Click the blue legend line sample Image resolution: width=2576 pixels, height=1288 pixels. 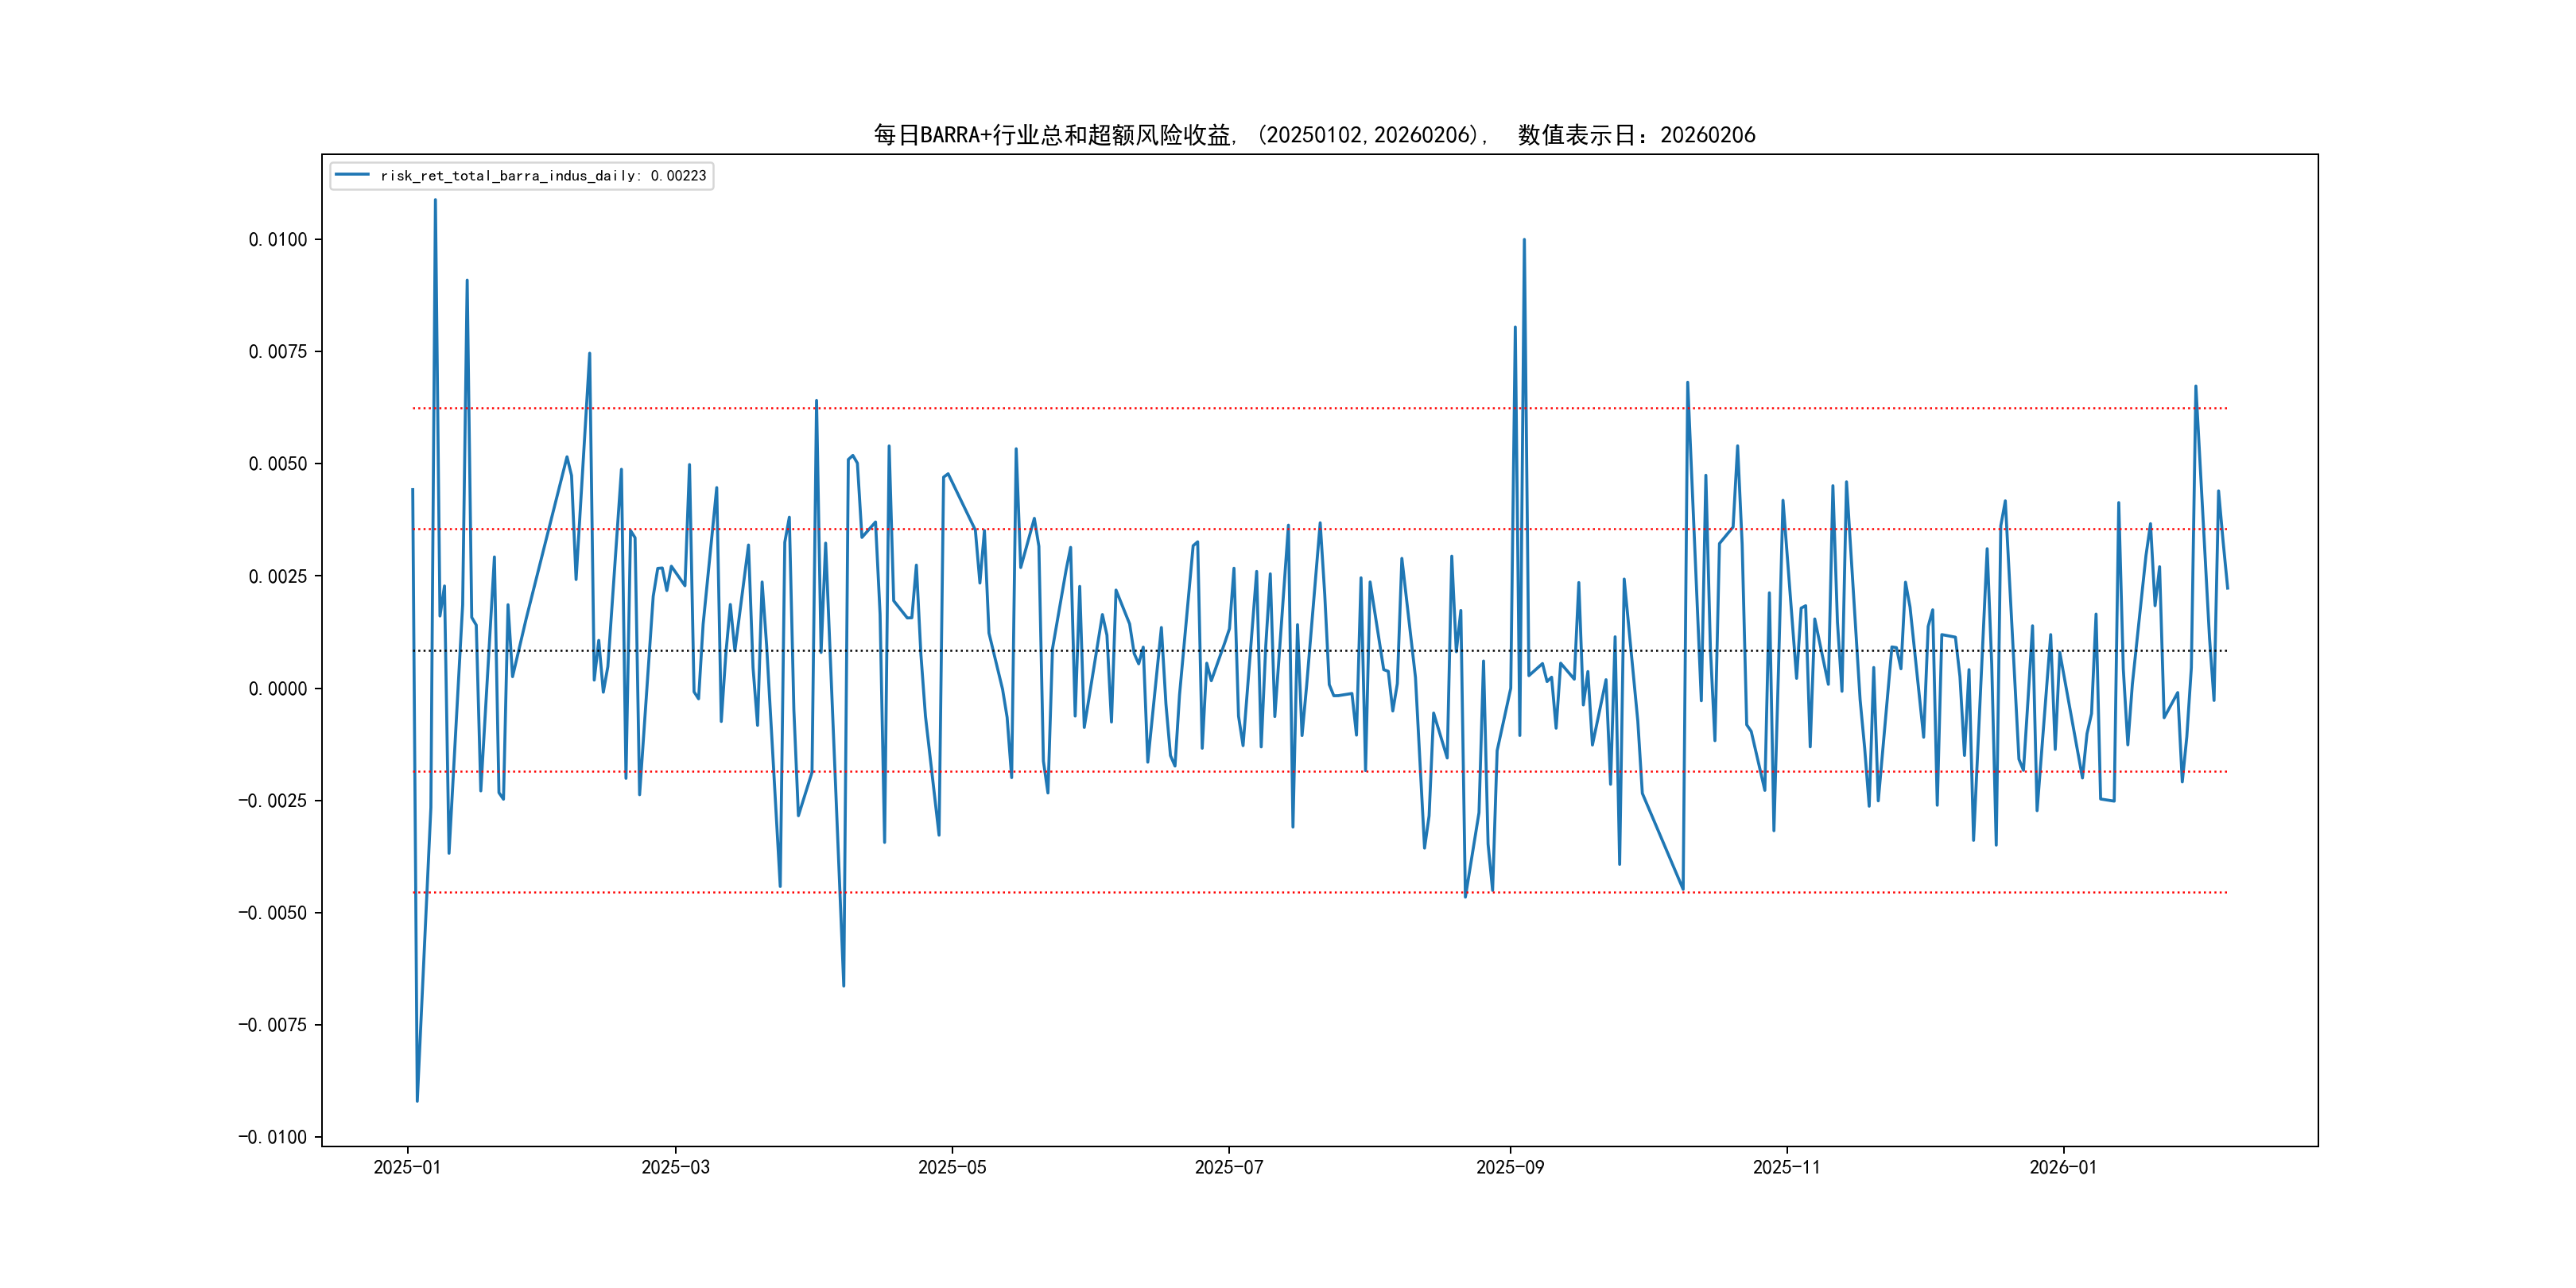click(x=352, y=175)
